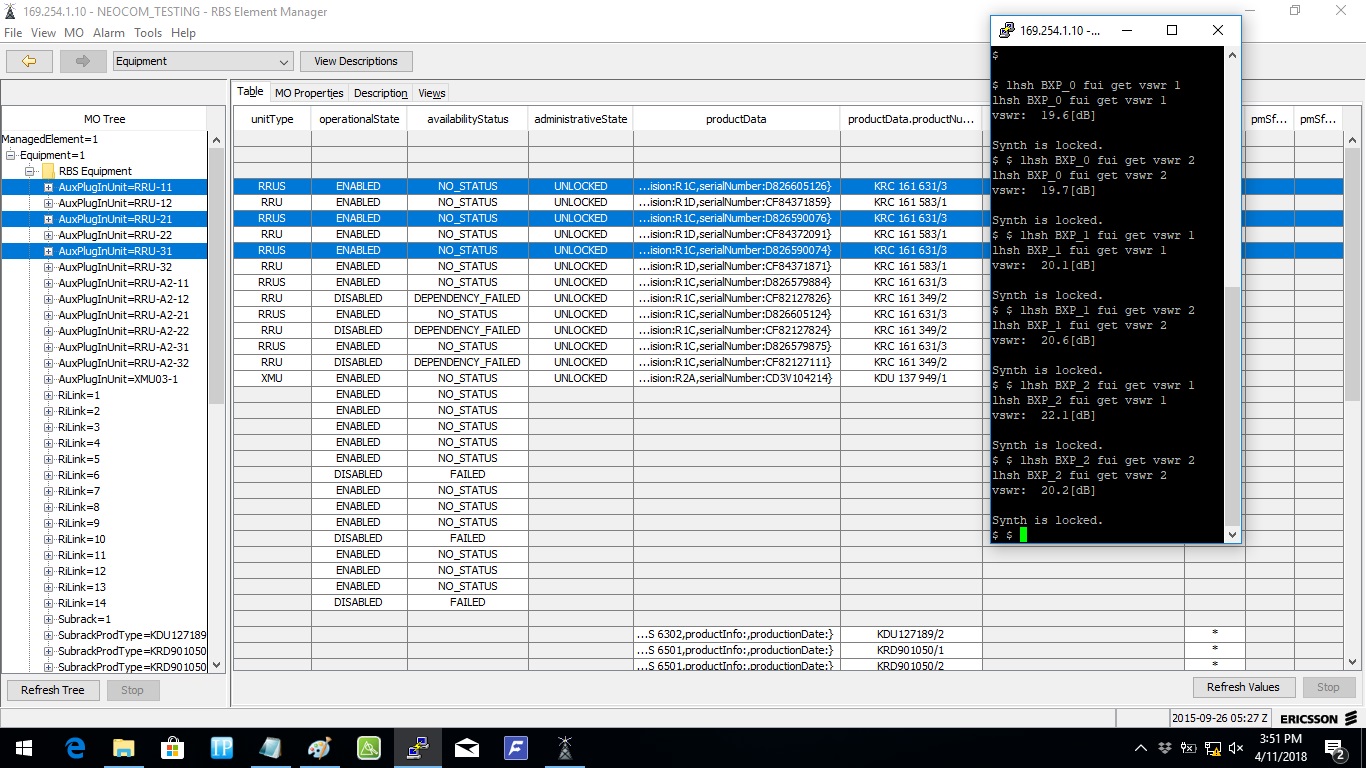Click the Refresh Values button
The image size is (1366, 768).
[1243, 687]
